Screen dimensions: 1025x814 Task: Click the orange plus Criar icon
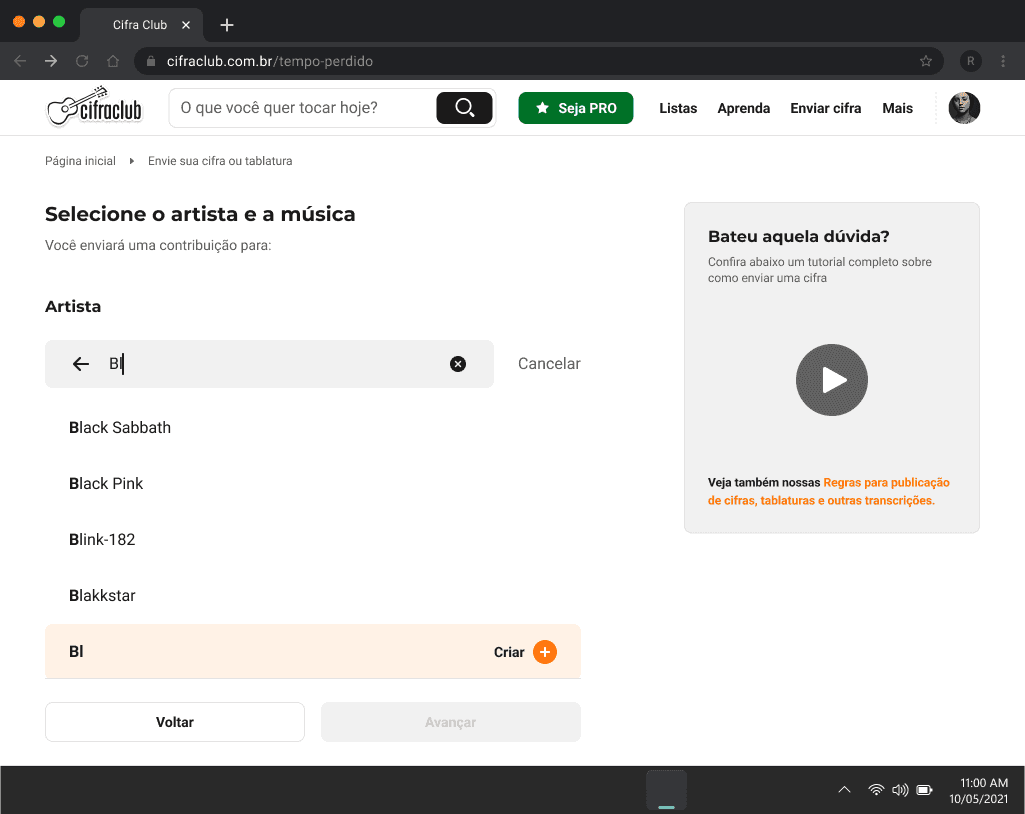(x=545, y=652)
